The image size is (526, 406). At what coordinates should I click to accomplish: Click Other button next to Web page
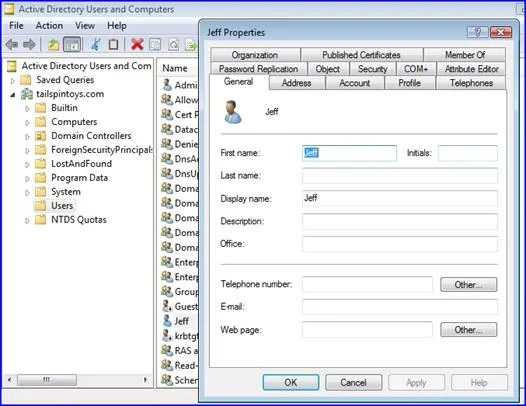(x=468, y=330)
